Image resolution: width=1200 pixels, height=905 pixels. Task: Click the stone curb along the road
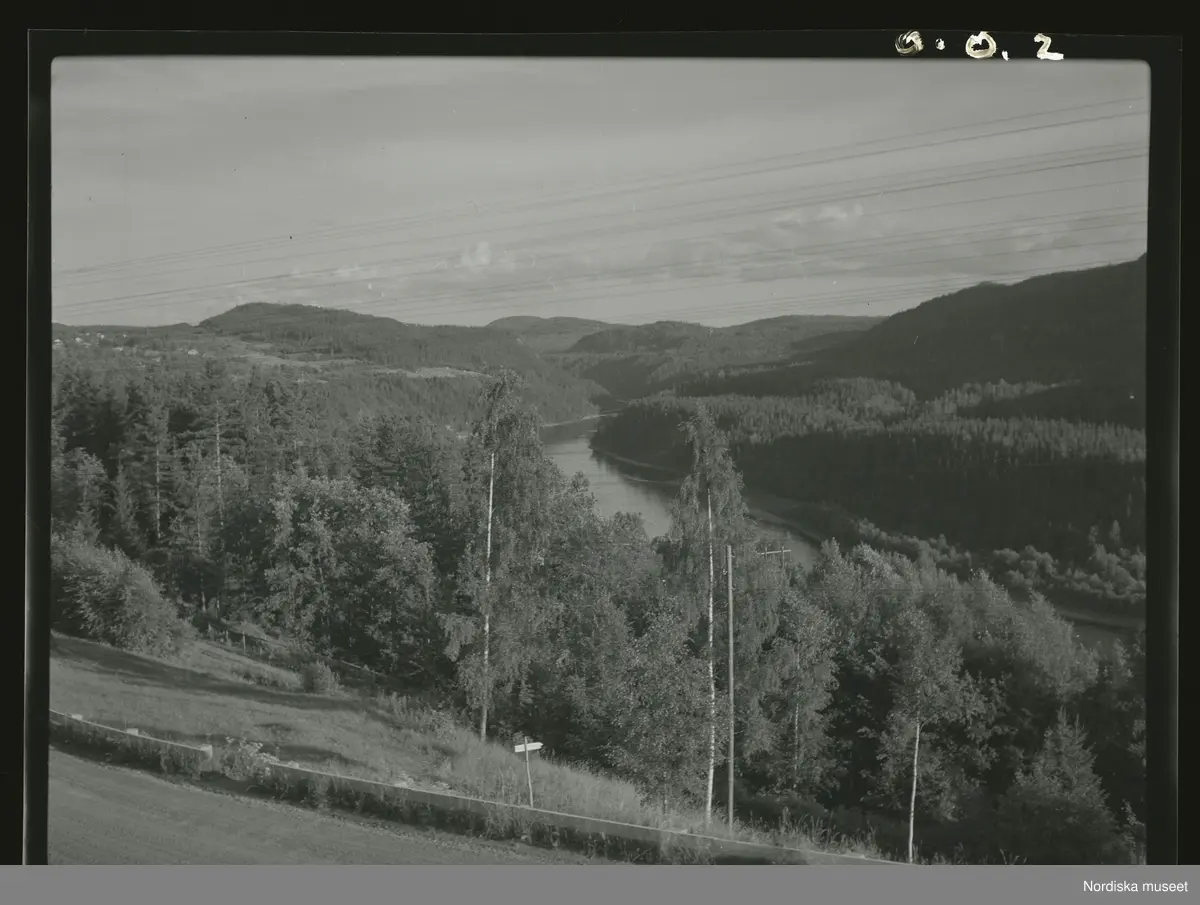pyautogui.click(x=400, y=790)
